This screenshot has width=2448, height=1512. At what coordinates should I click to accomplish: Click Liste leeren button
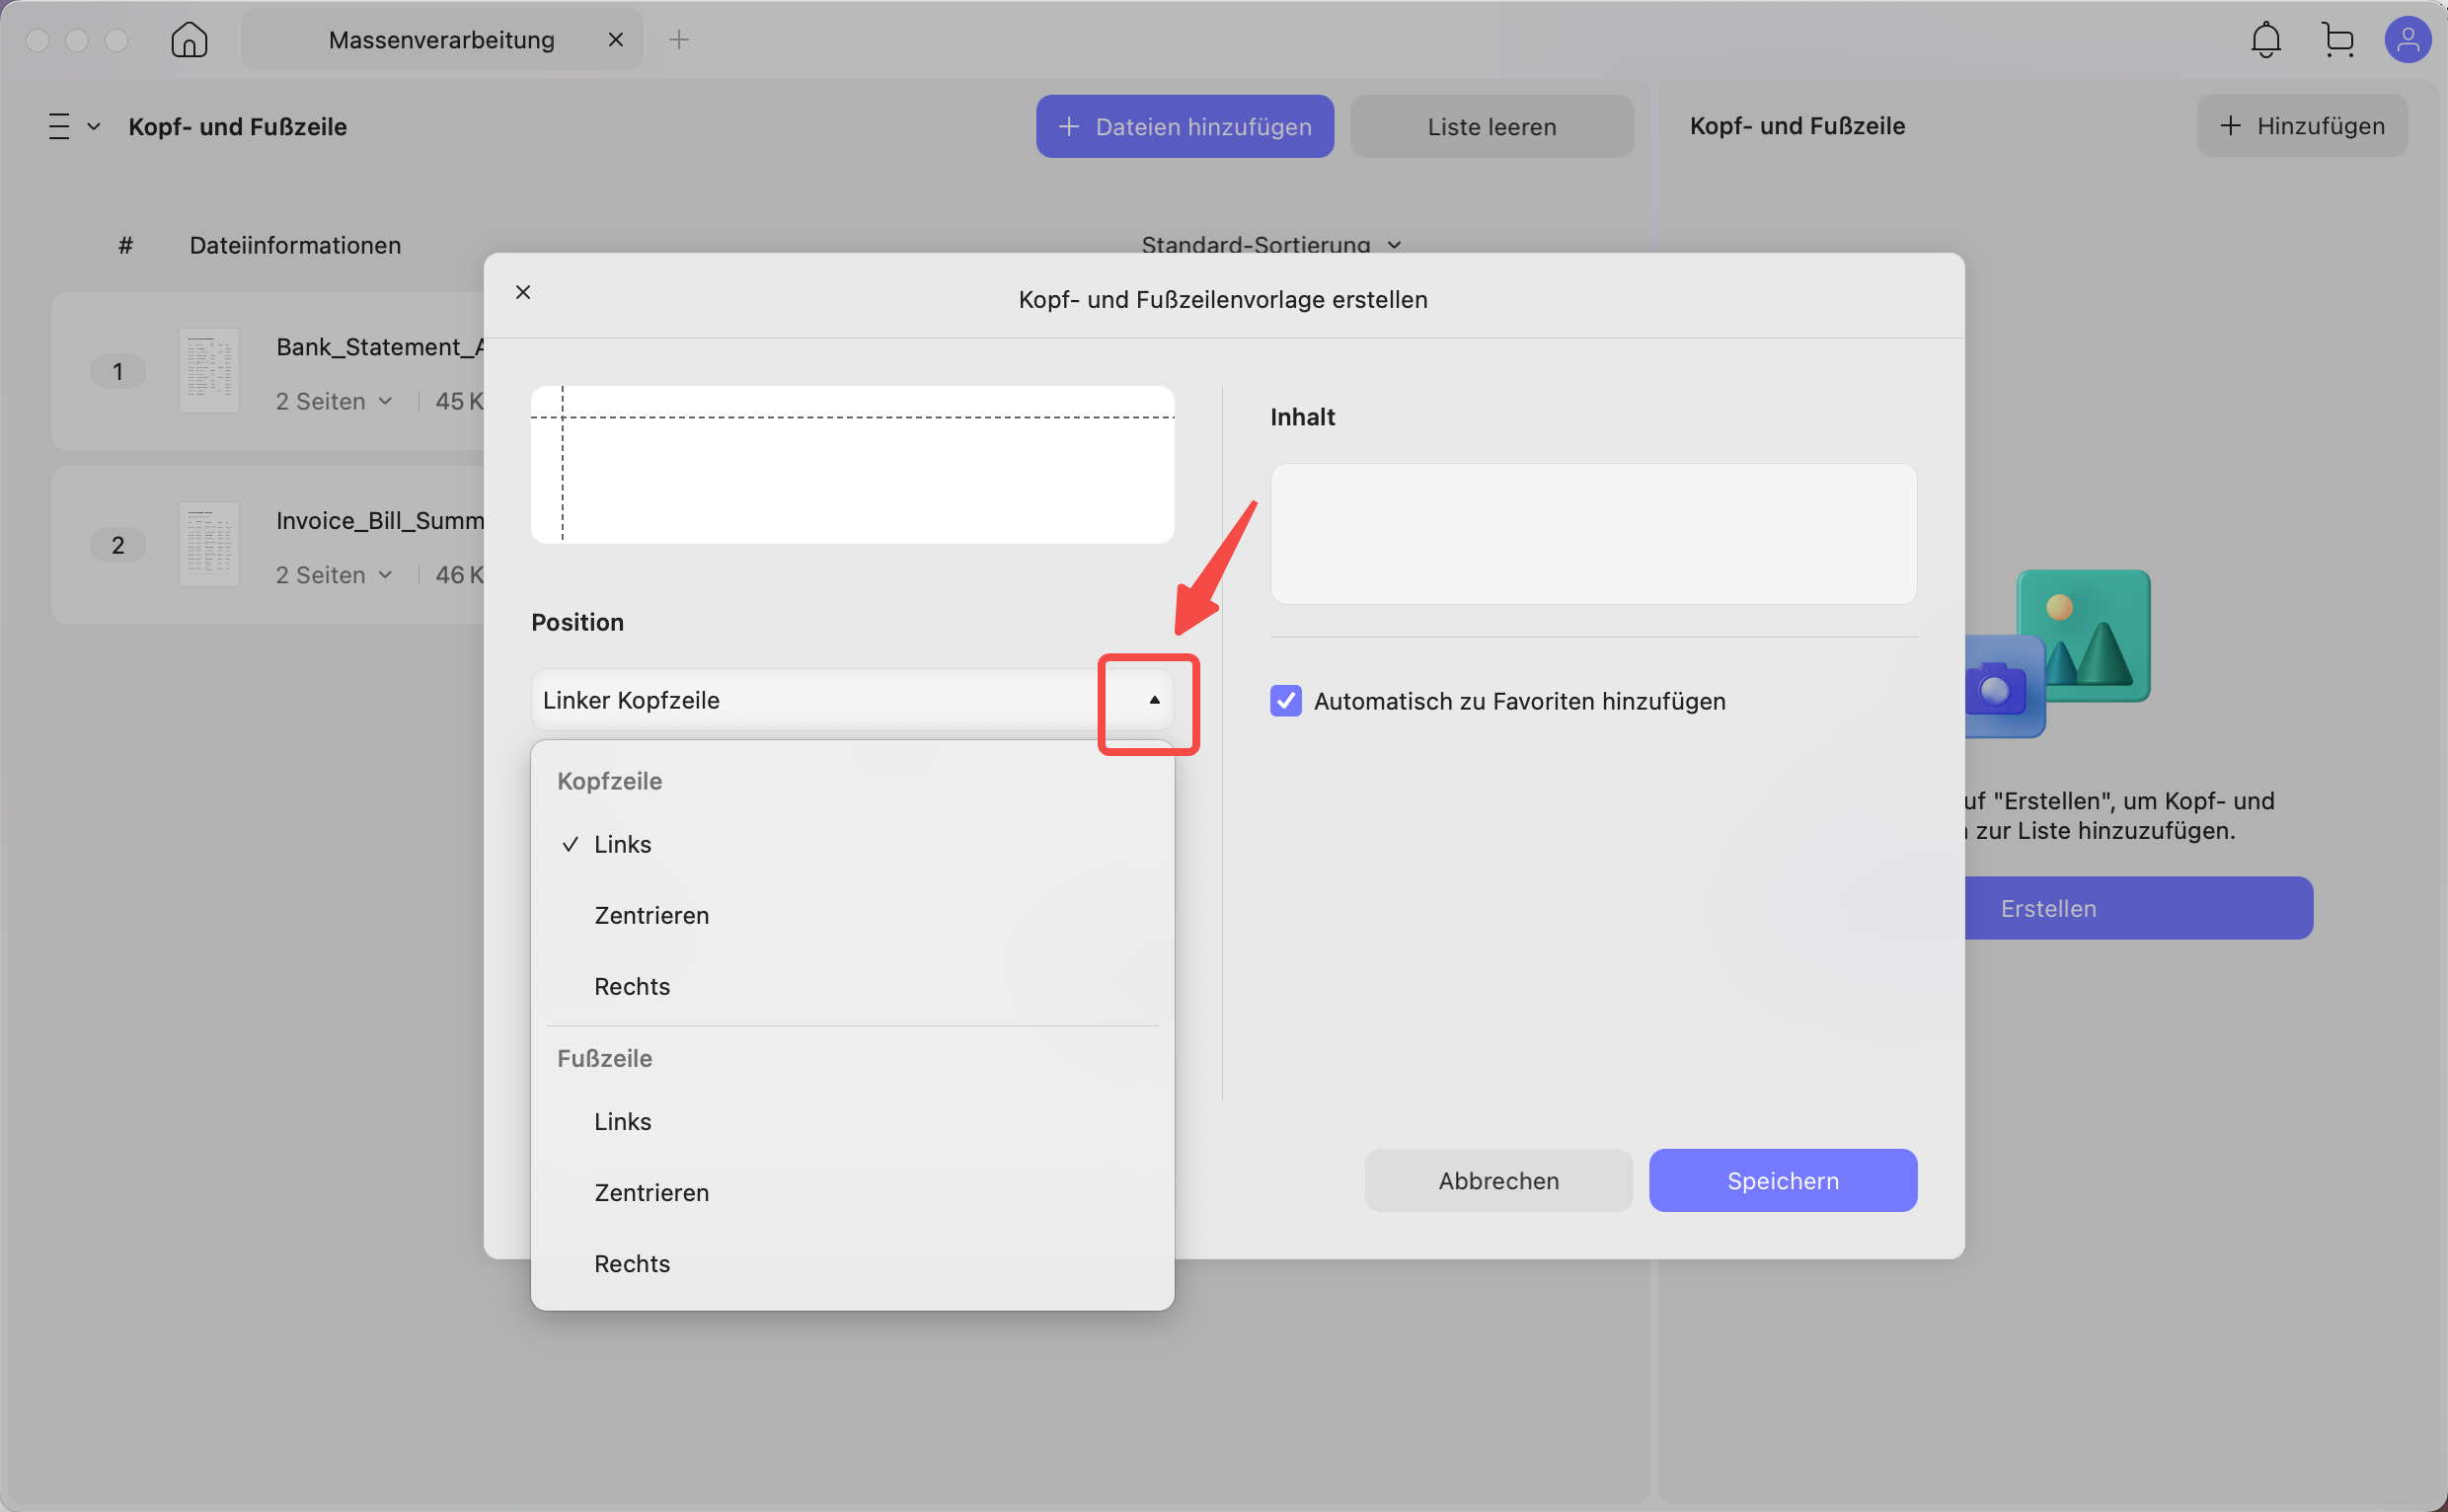(x=1491, y=126)
